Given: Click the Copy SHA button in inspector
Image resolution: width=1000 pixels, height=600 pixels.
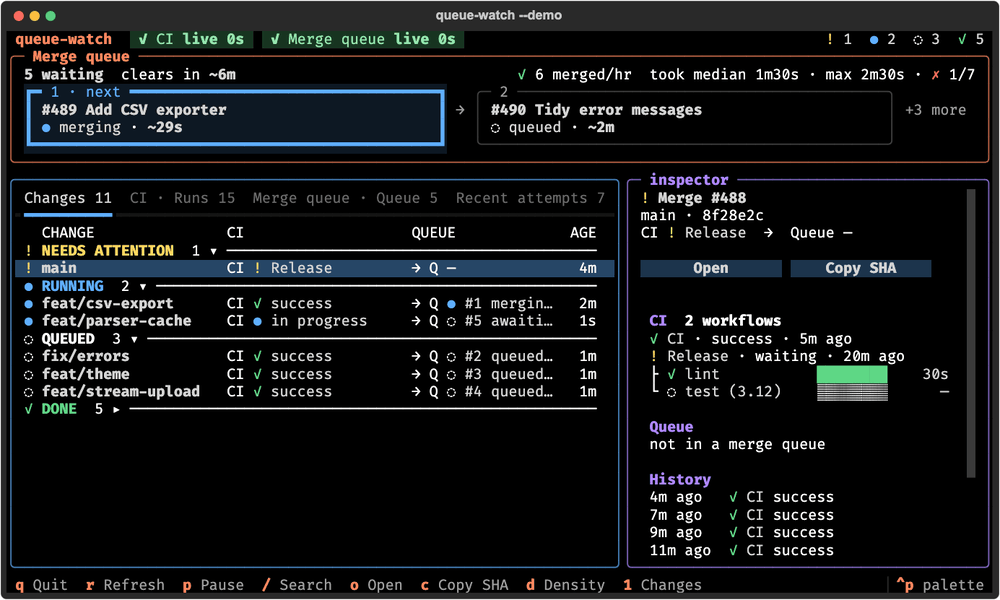Looking at the screenshot, I should 860,268.
